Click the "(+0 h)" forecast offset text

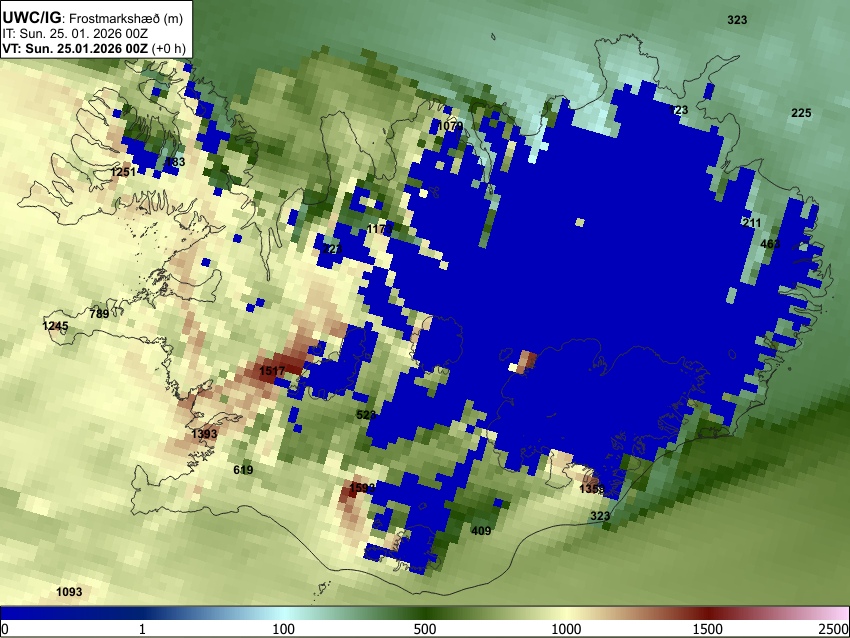pyautogui.click(x=169, y=48)
